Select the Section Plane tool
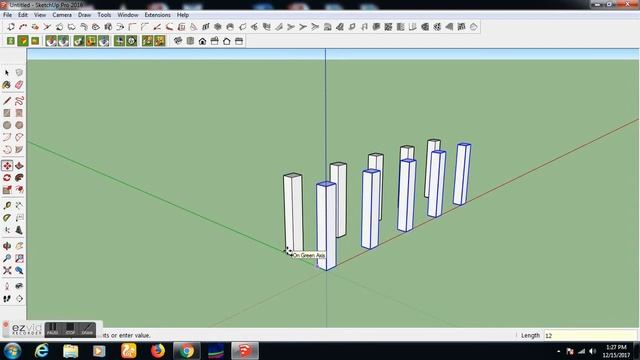 [x=19, y=299]
